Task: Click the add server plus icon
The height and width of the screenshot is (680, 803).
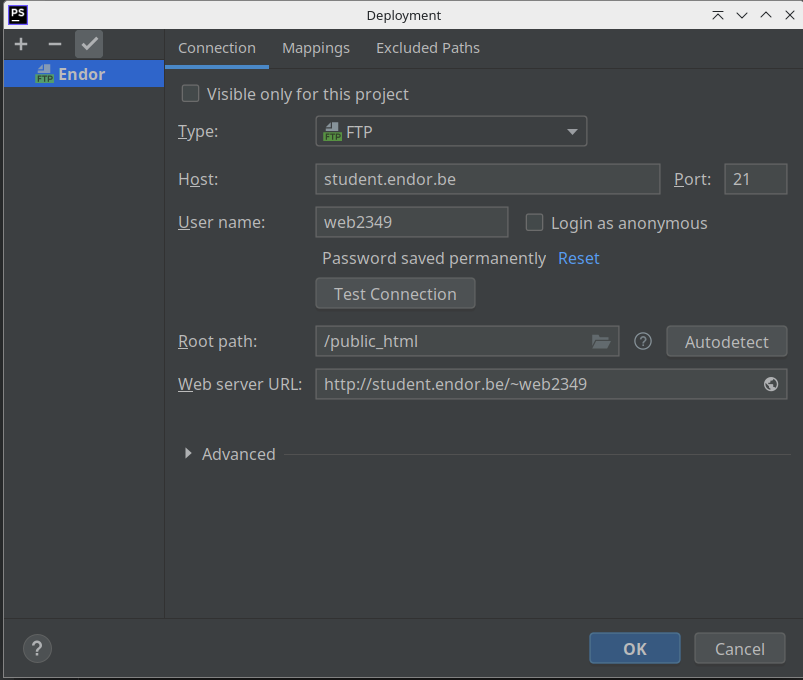Action: click(21, 45)
